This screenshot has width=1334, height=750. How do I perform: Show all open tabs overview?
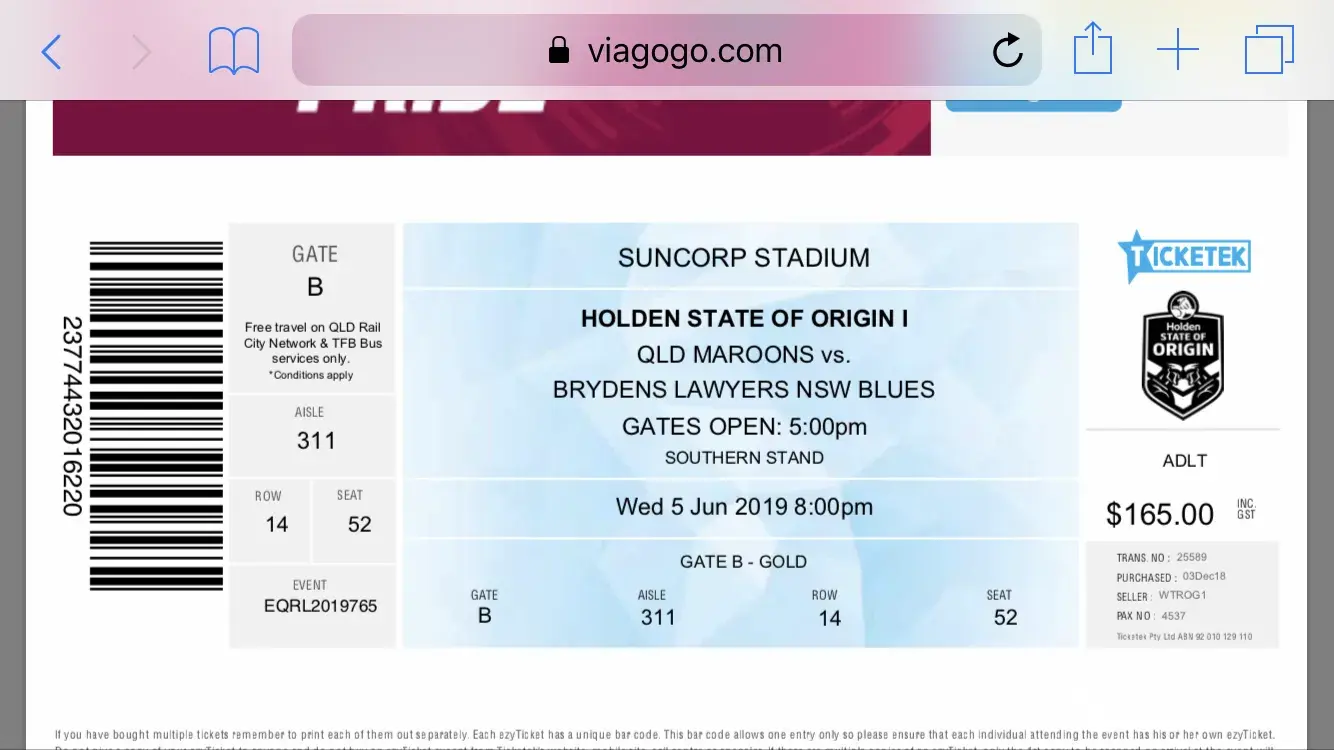[x=1269, y=50]
